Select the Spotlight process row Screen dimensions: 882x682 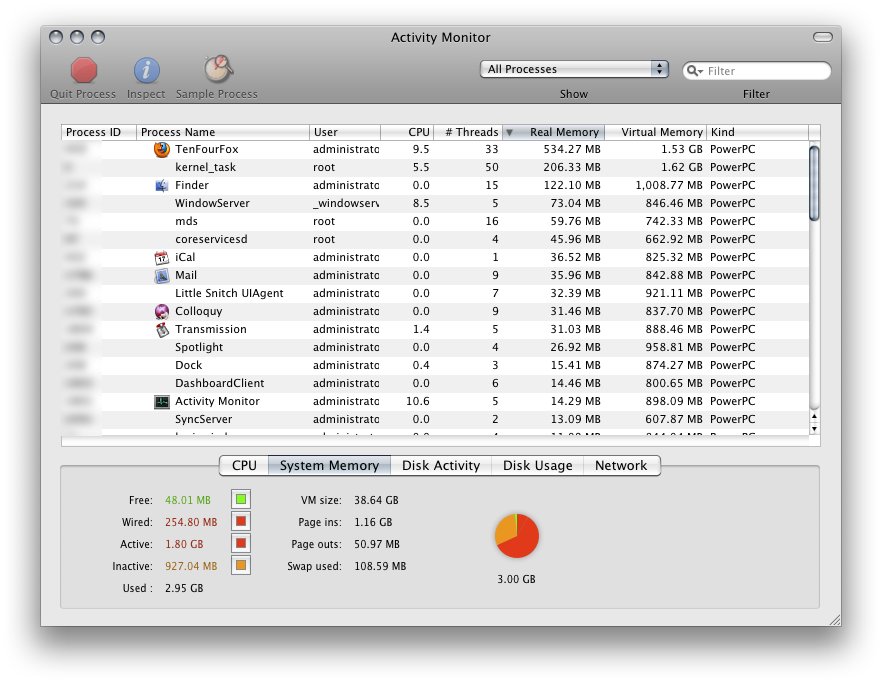(435, 348)
